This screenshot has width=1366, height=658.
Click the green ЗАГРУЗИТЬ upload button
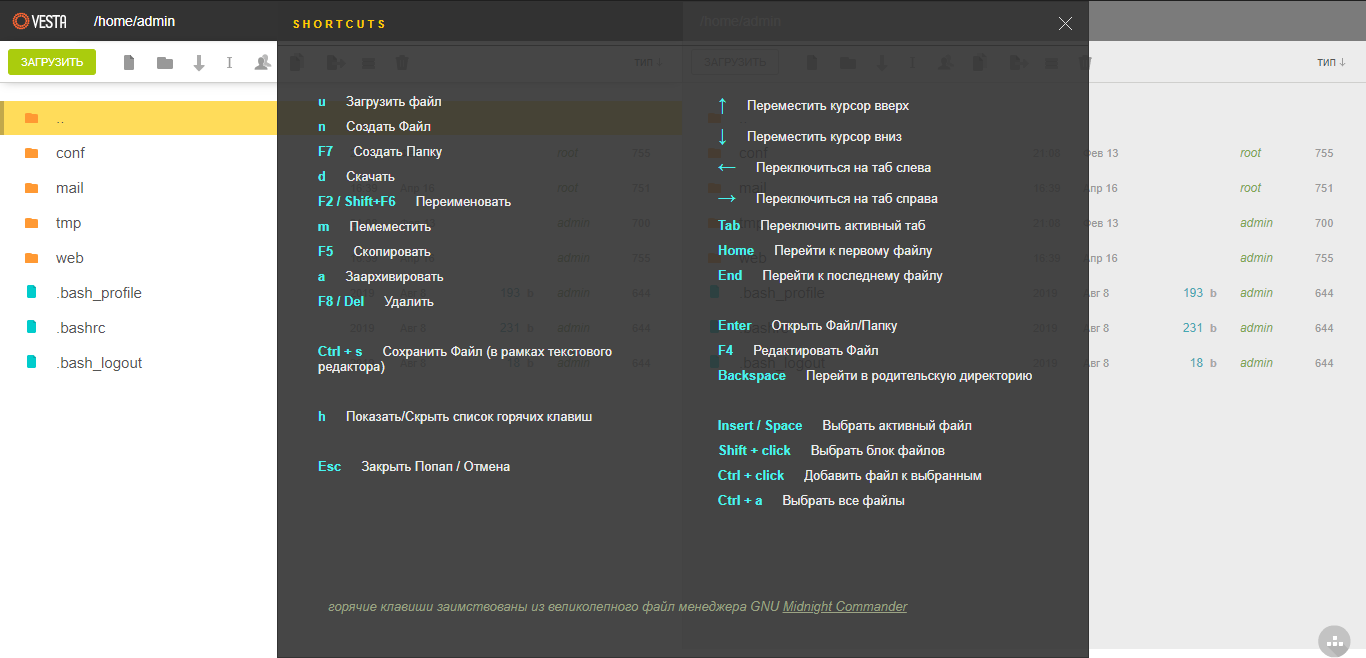52,62
